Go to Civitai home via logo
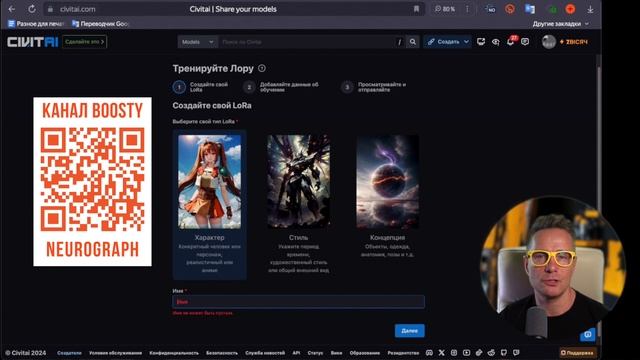This screenshot has height=360, width=640. tap(33, 42)
